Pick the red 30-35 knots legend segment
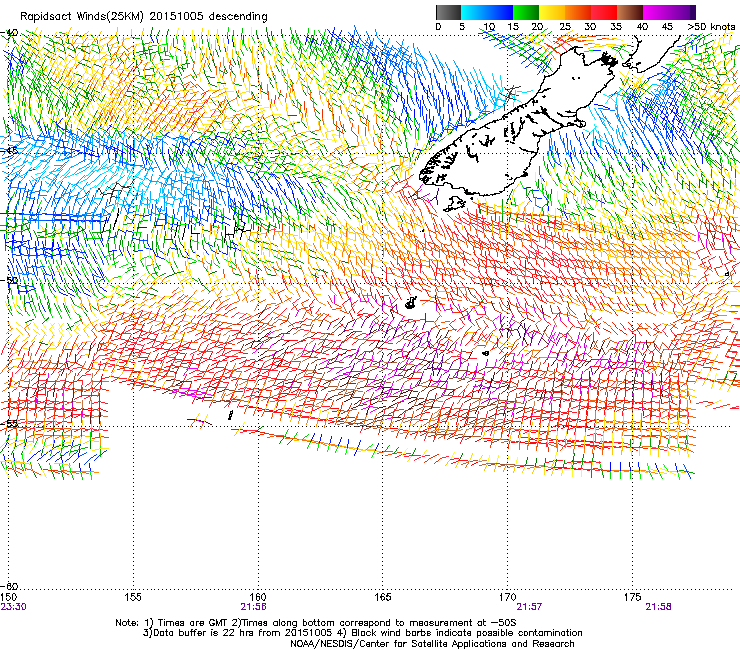Image resolution: width=740 pixels, height=650 pixels. pos(604,12)
